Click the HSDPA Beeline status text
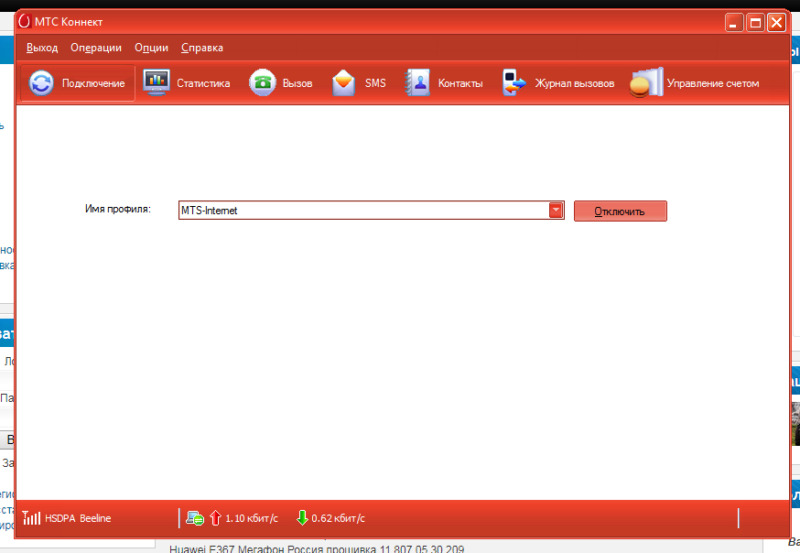This screenshot has width=800, height=553. pos(78,518)
